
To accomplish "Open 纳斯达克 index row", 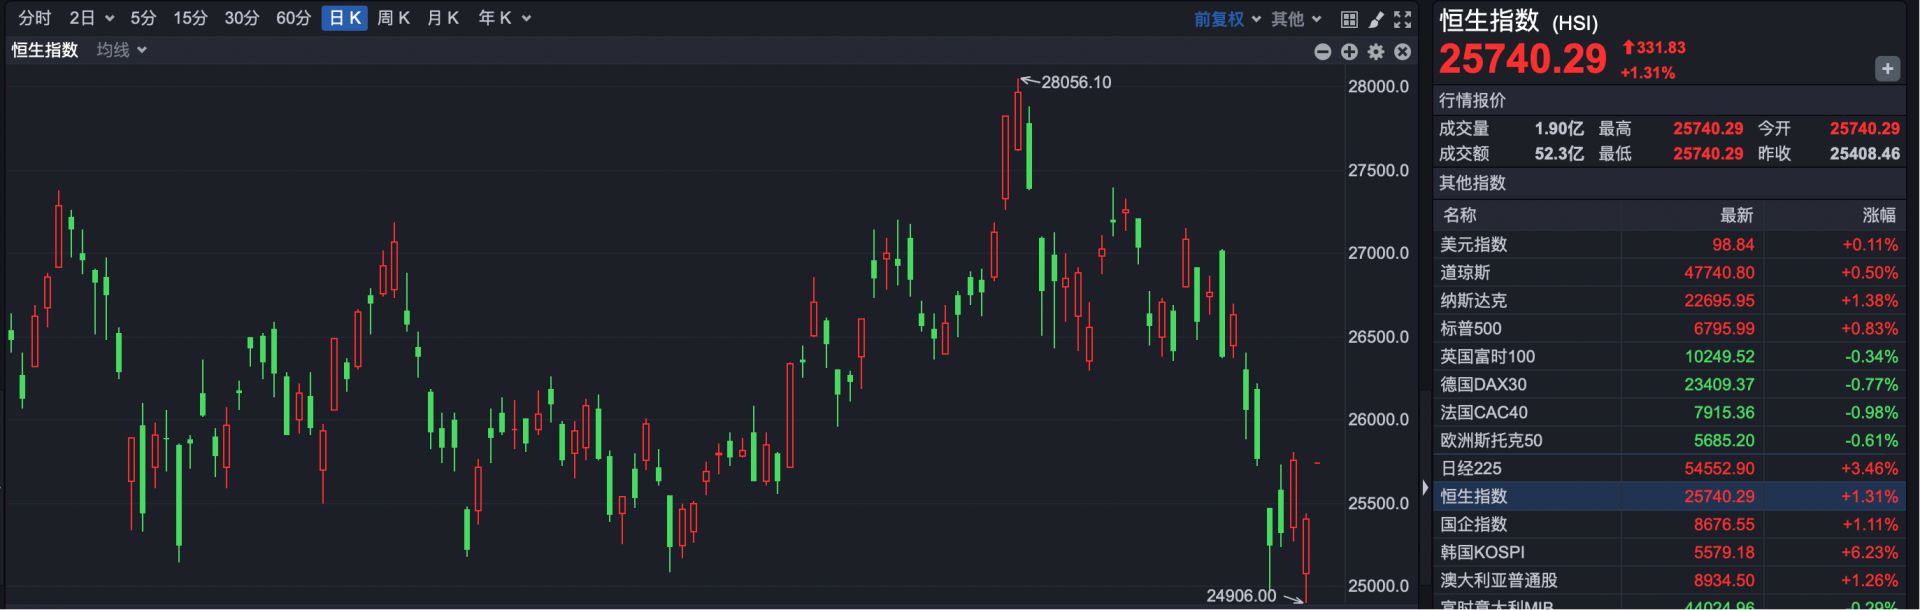I will click(x=1473, y=300).
